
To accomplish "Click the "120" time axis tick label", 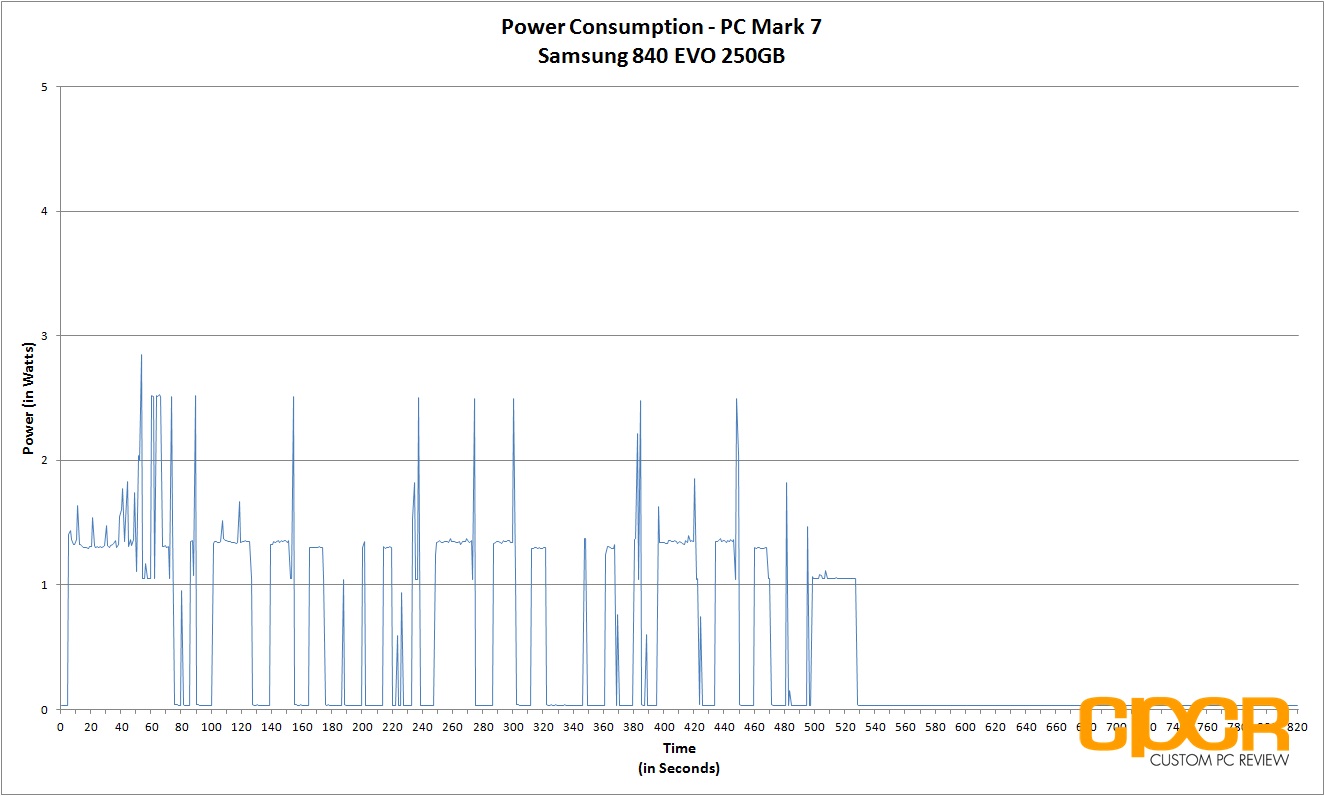I will click(x=241, y=727).
